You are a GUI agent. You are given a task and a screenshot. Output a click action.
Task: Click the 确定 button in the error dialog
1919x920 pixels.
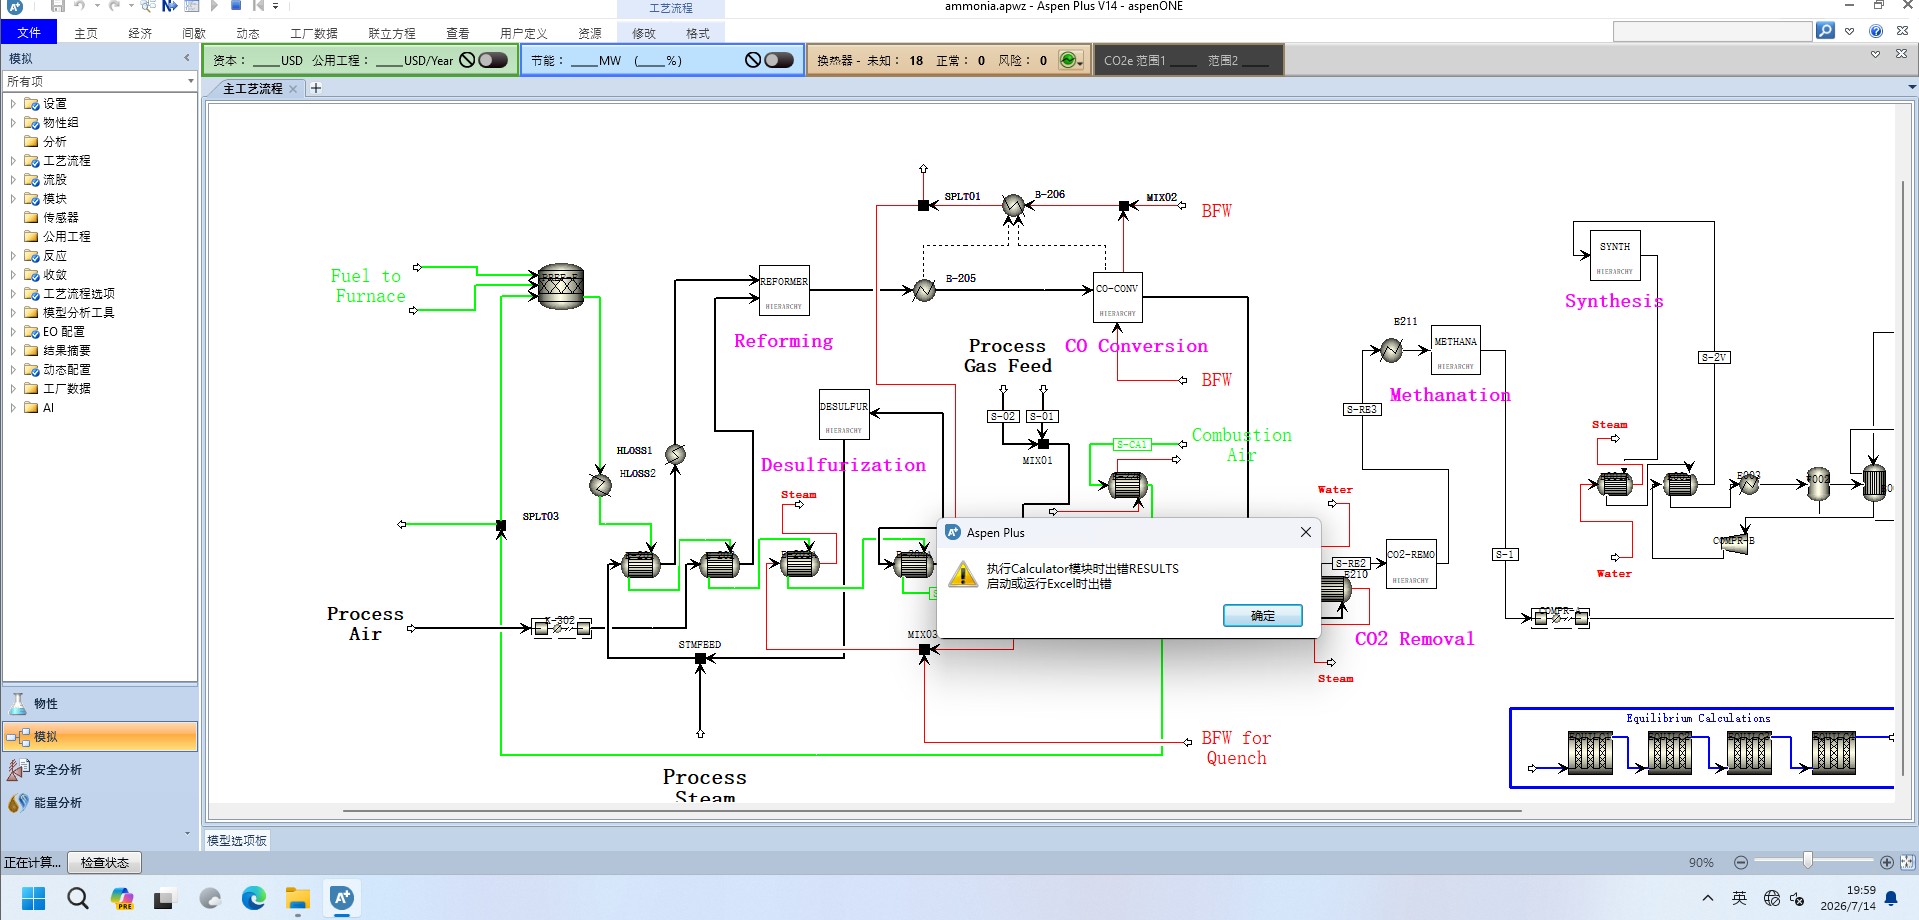(x=1262, y=615)
